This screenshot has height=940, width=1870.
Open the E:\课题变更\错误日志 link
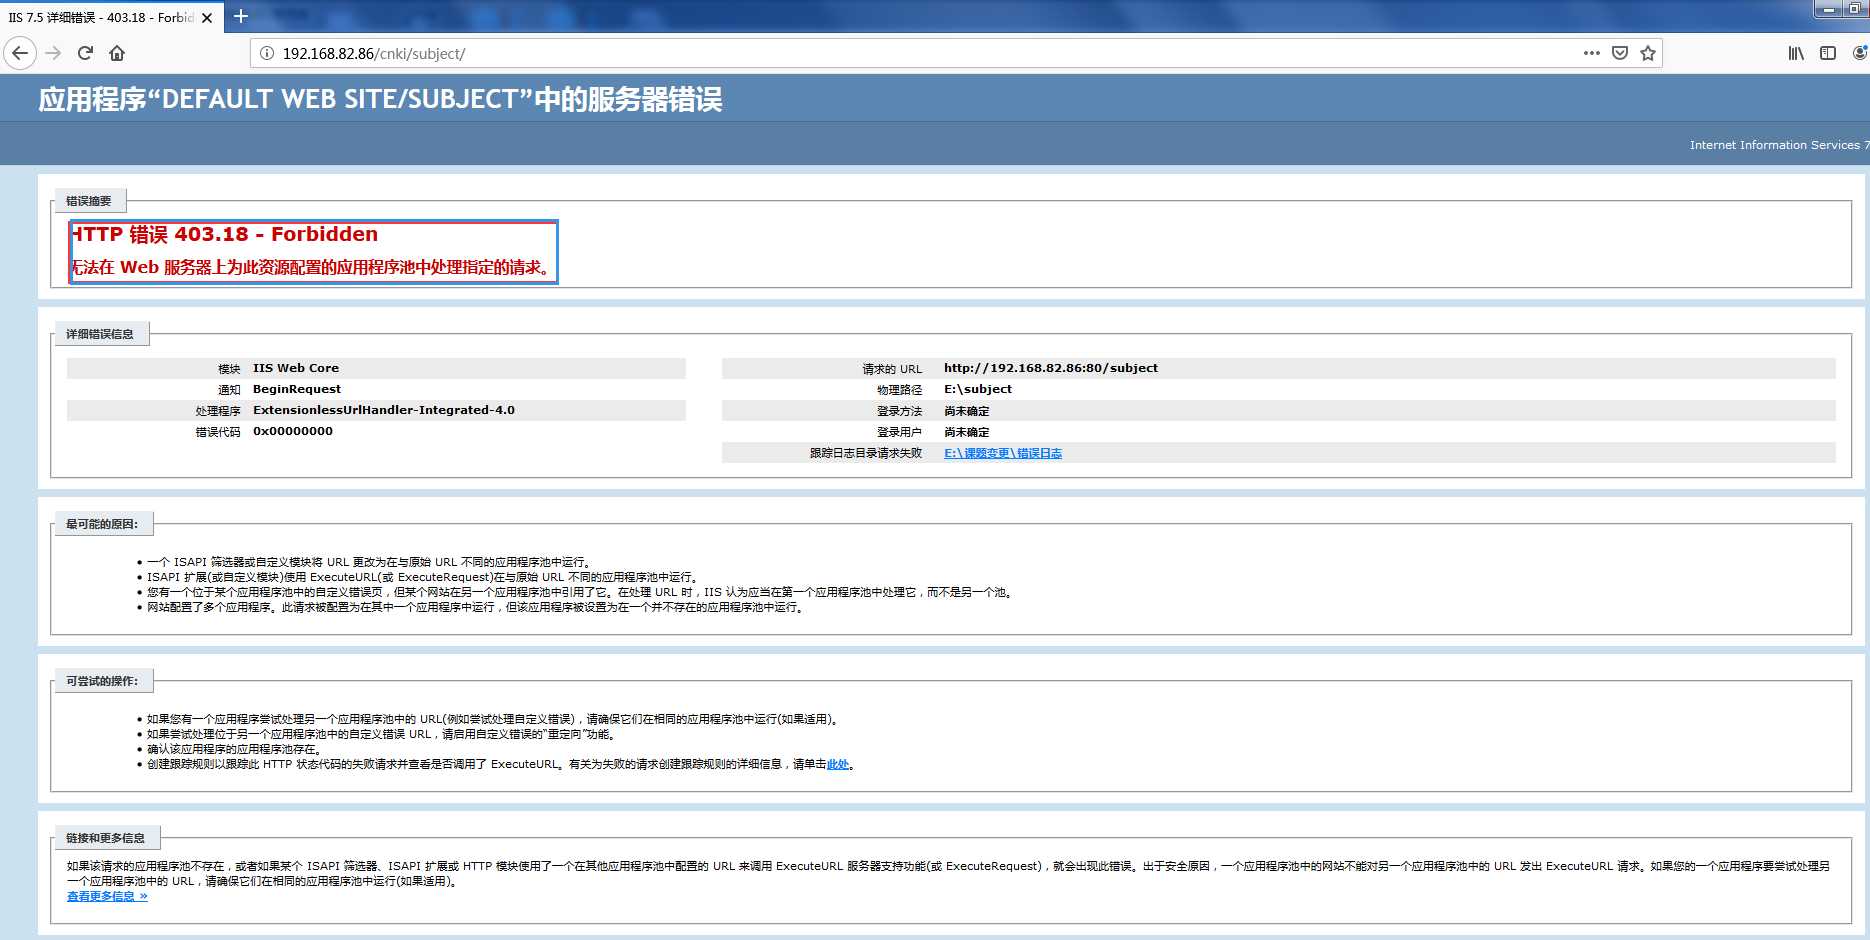(1003, 453)
